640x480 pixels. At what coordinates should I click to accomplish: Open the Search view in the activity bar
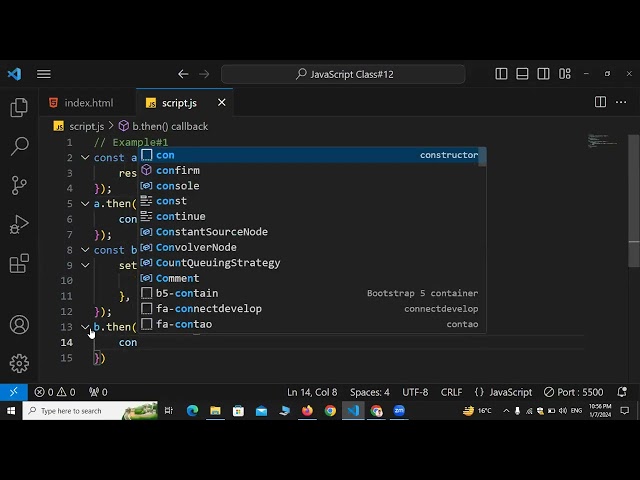point(19,146)
